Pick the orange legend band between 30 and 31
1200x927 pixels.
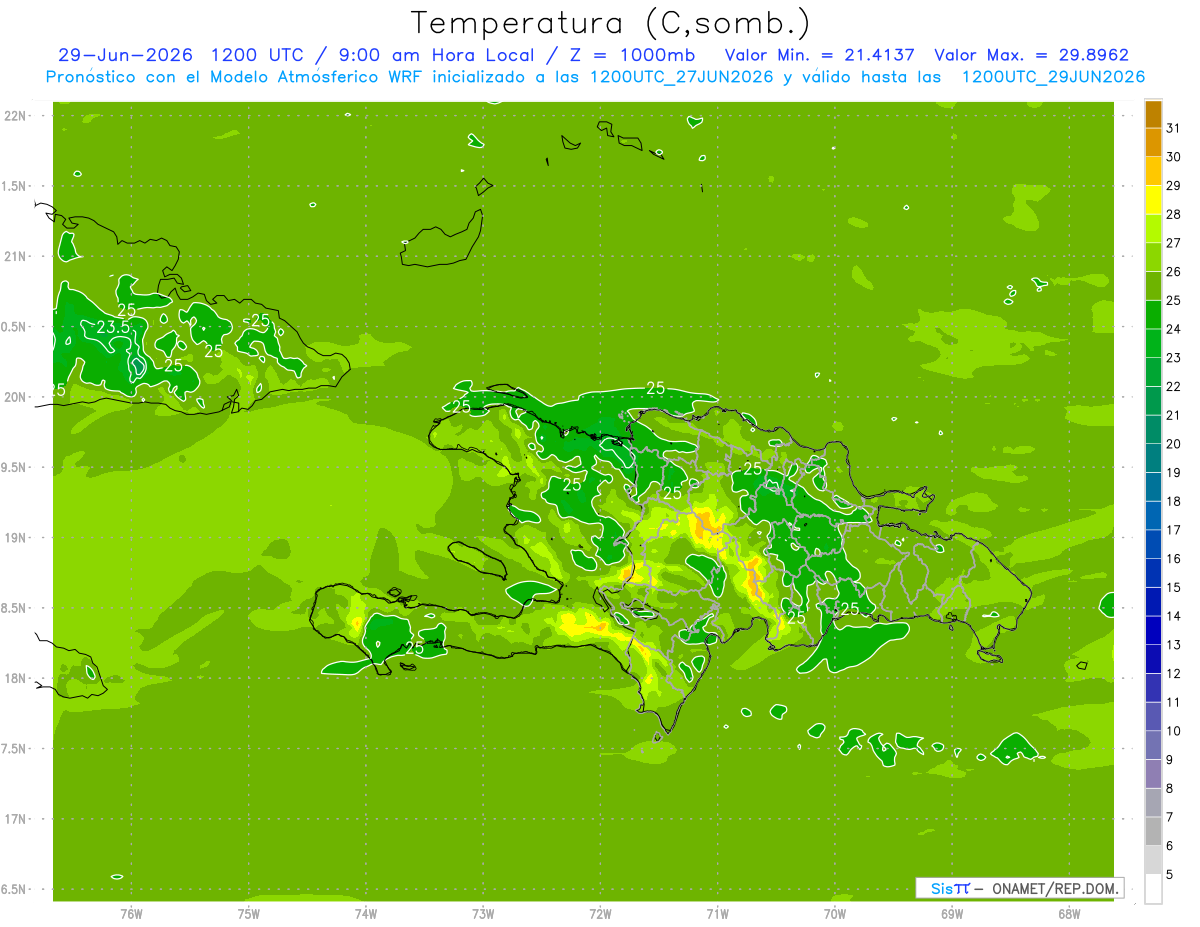(1153, 143)
